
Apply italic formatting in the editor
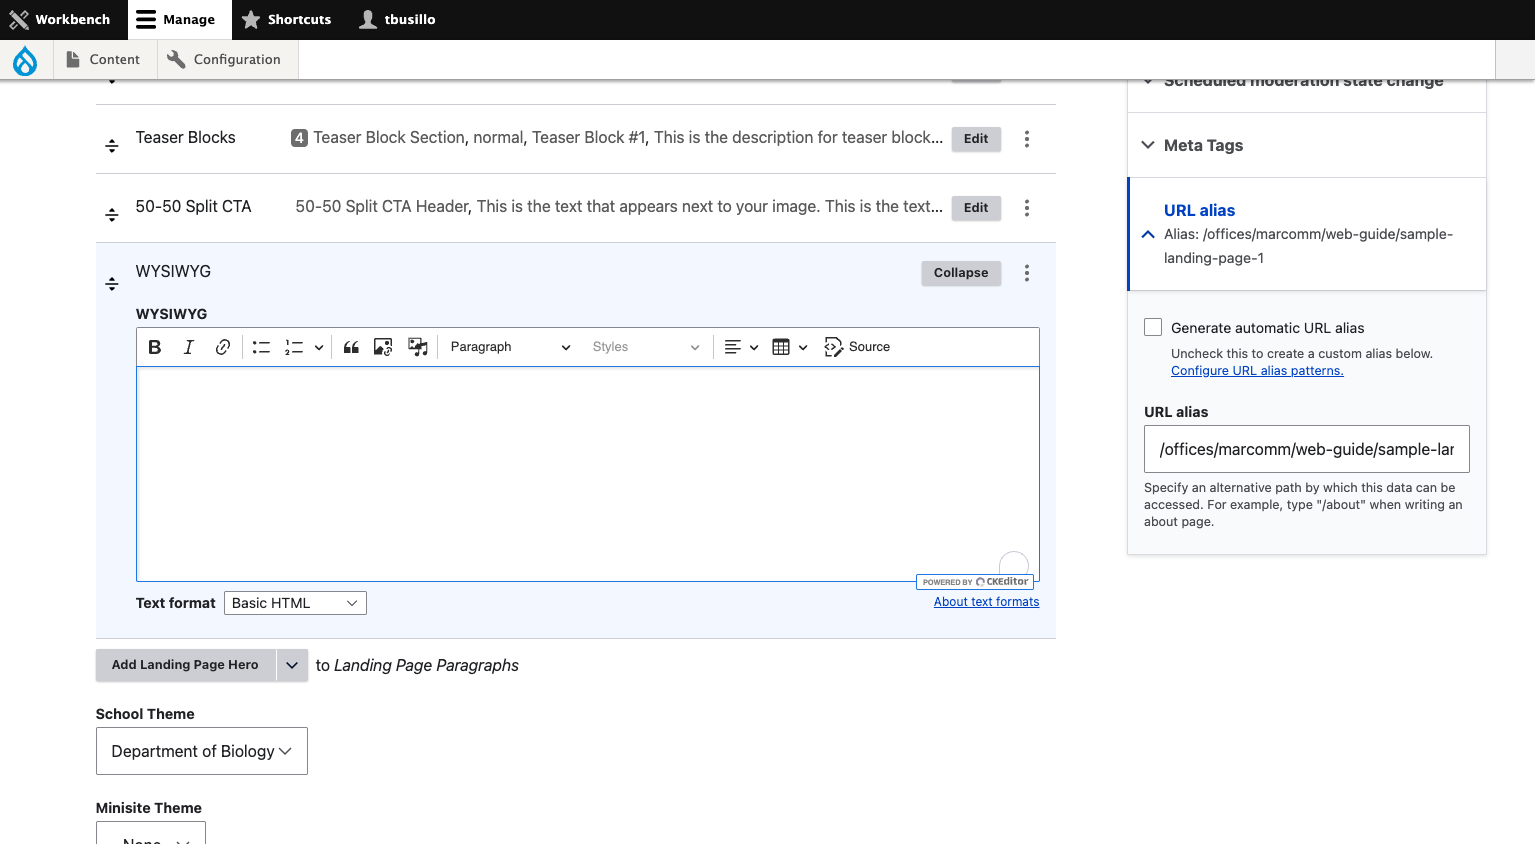coord(188,347)
